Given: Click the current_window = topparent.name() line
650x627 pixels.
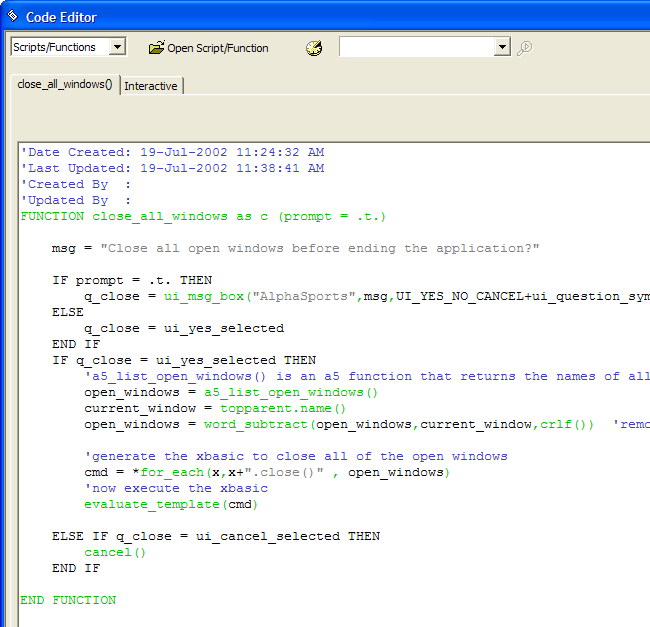Looking at the screenshot, I should [x=215, y=408].
